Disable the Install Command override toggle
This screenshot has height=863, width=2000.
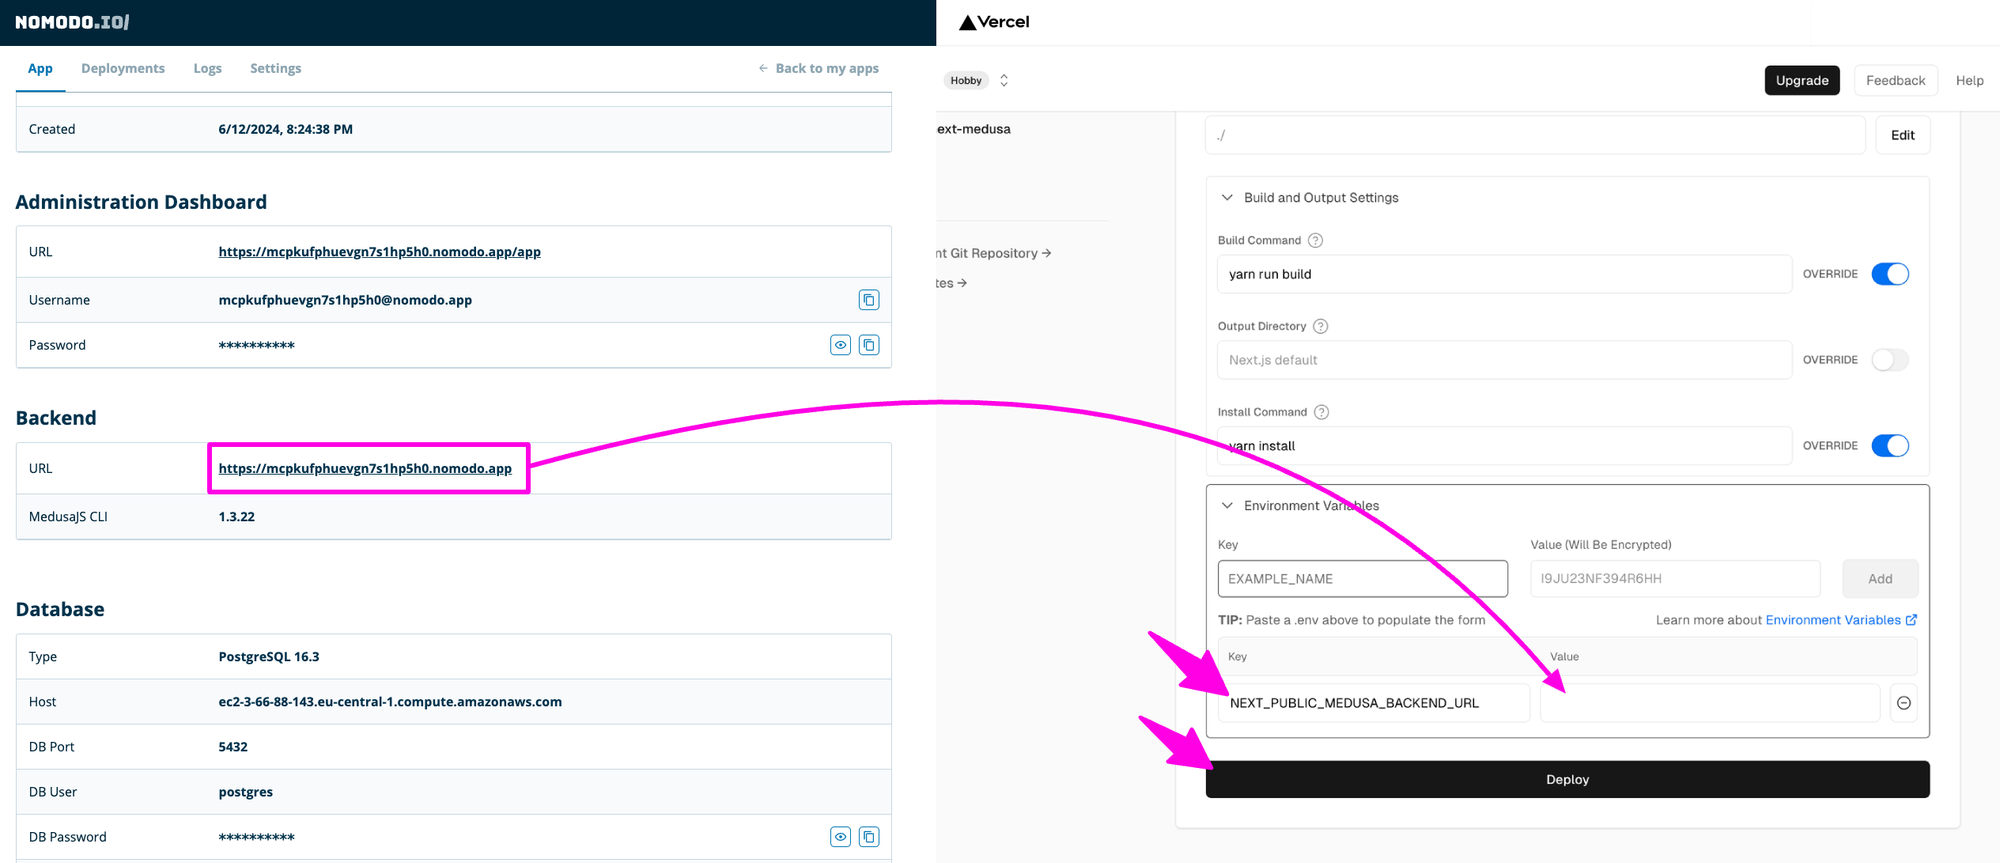coord(1890,446)
